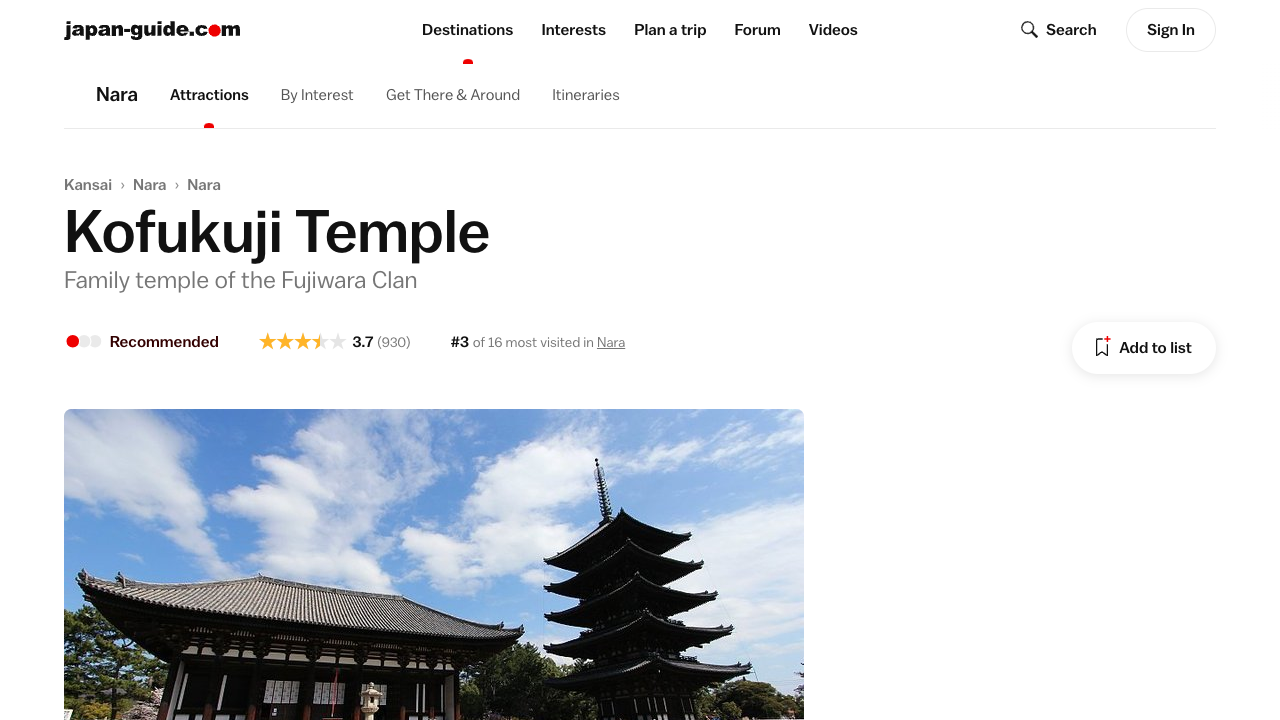
Task: Click the japan-guide.com logo
Action: (x=152, y=30)
